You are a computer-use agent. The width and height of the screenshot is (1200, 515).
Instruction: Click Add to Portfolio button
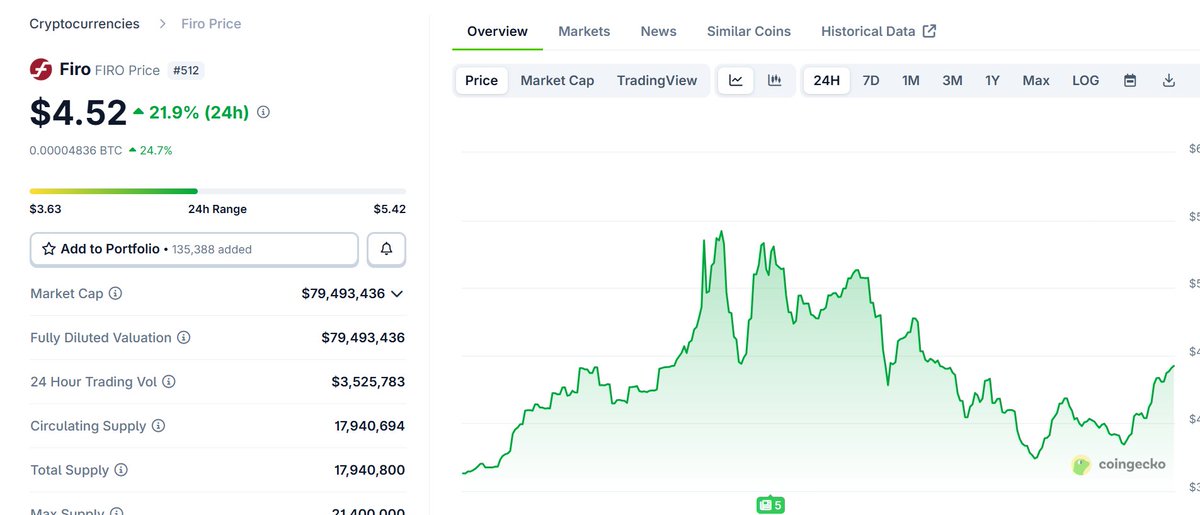(194, 249)
